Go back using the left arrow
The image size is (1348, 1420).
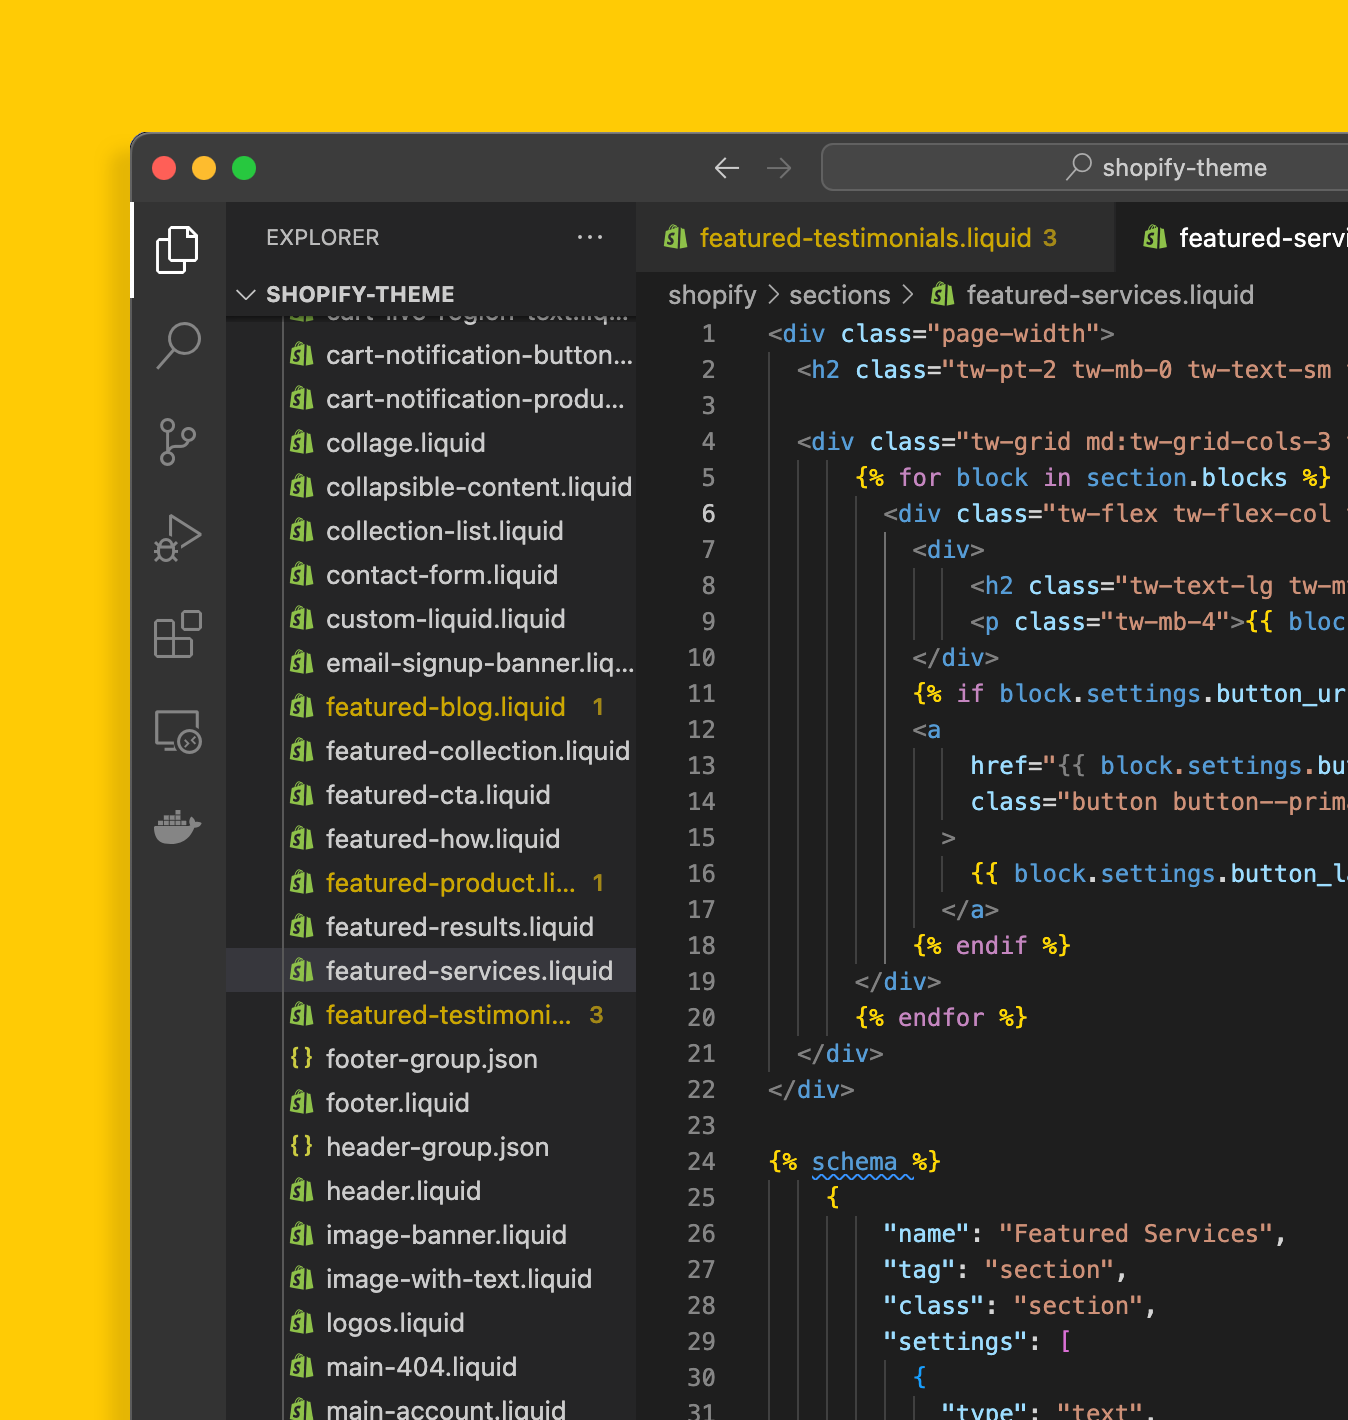coord(727,168)
